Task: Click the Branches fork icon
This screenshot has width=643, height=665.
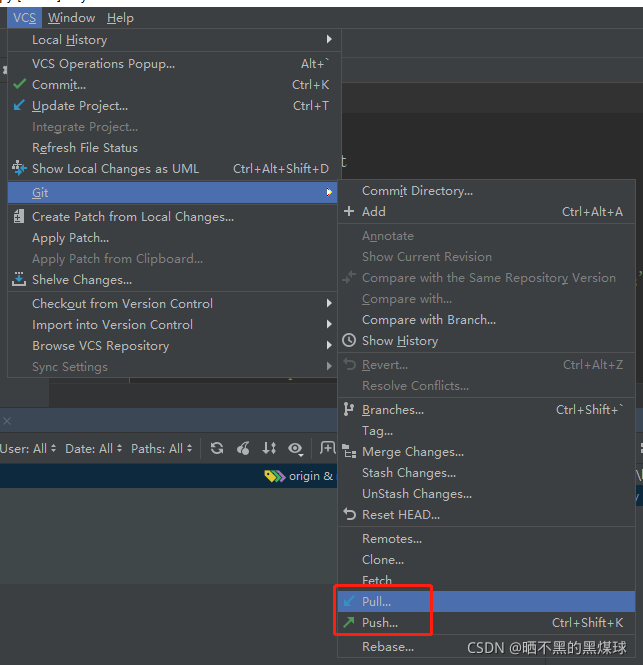Action: click(349, 409)
